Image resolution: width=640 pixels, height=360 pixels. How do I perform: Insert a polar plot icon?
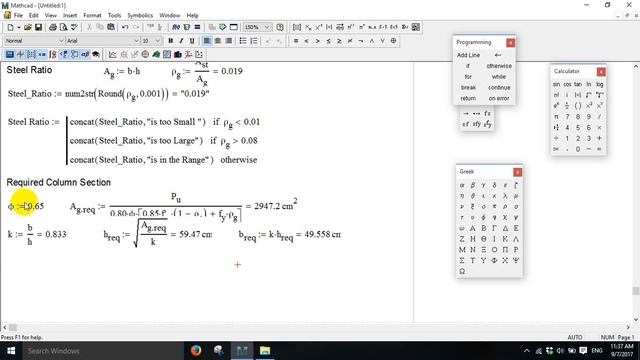(x=145, y=54)
